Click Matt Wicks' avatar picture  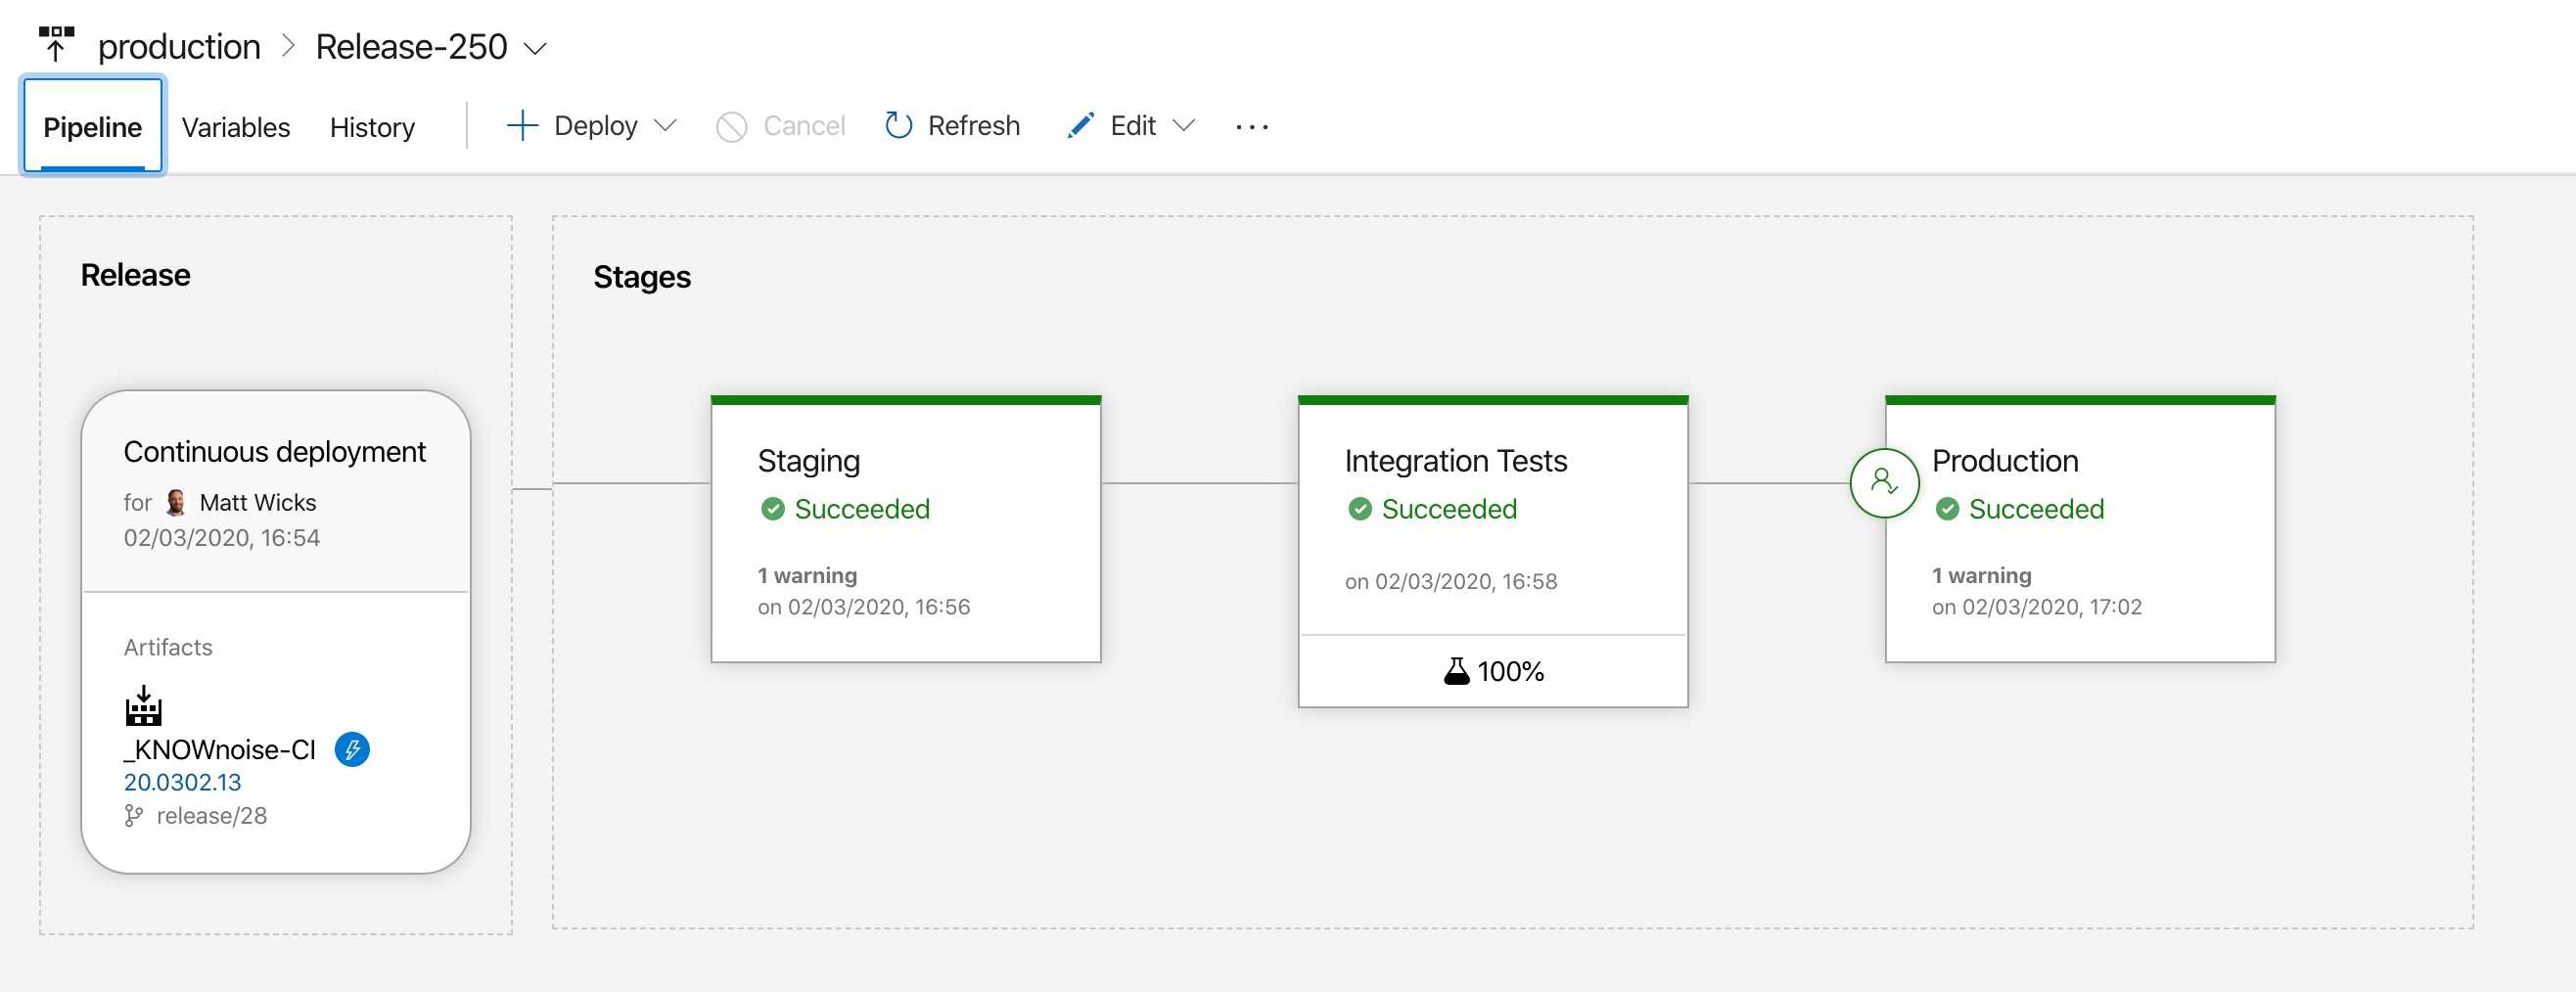click(x=176, y=502)
